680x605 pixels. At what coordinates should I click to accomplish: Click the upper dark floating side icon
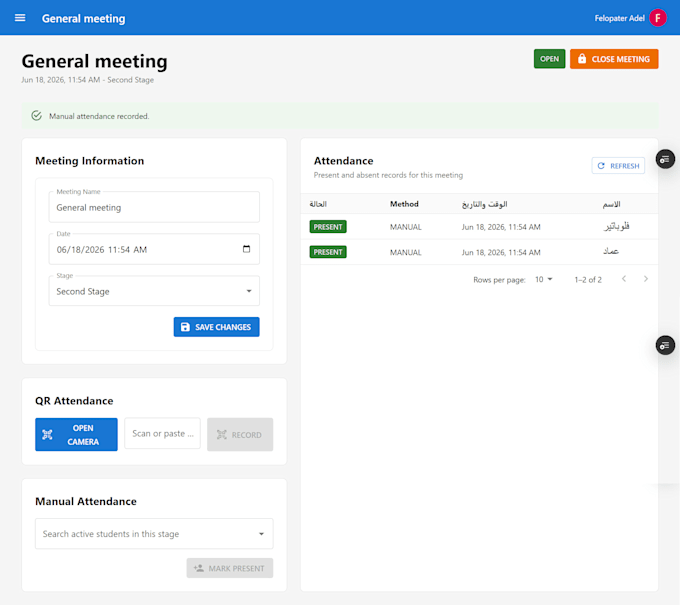(665, 159)
